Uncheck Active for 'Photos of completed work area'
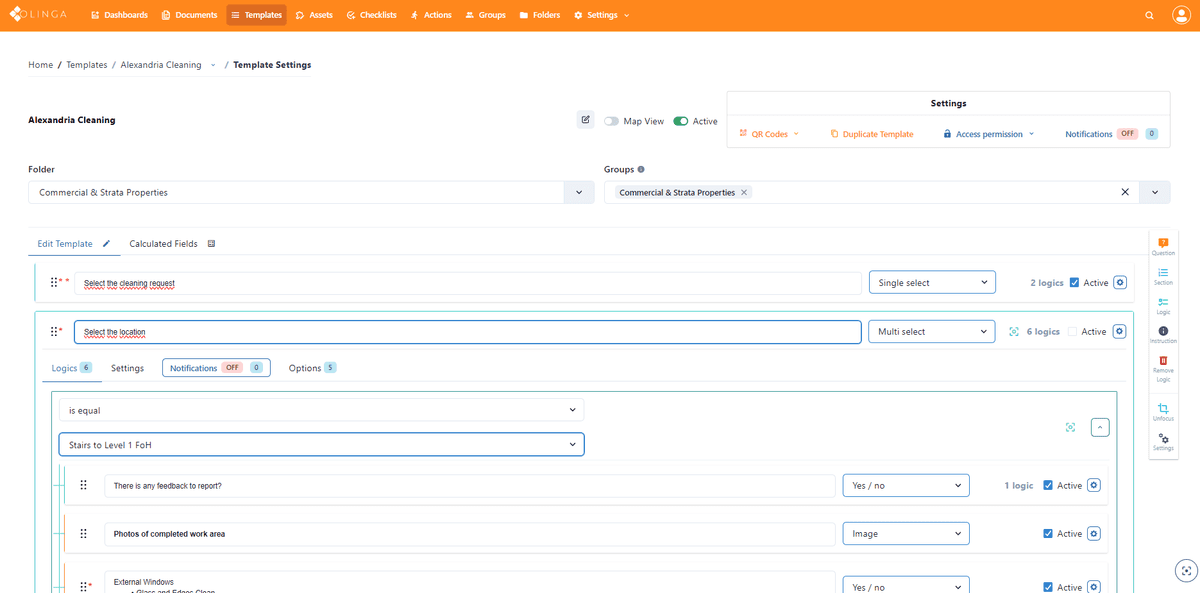This screenshot has height=593, width=1200. point(1047,534)
